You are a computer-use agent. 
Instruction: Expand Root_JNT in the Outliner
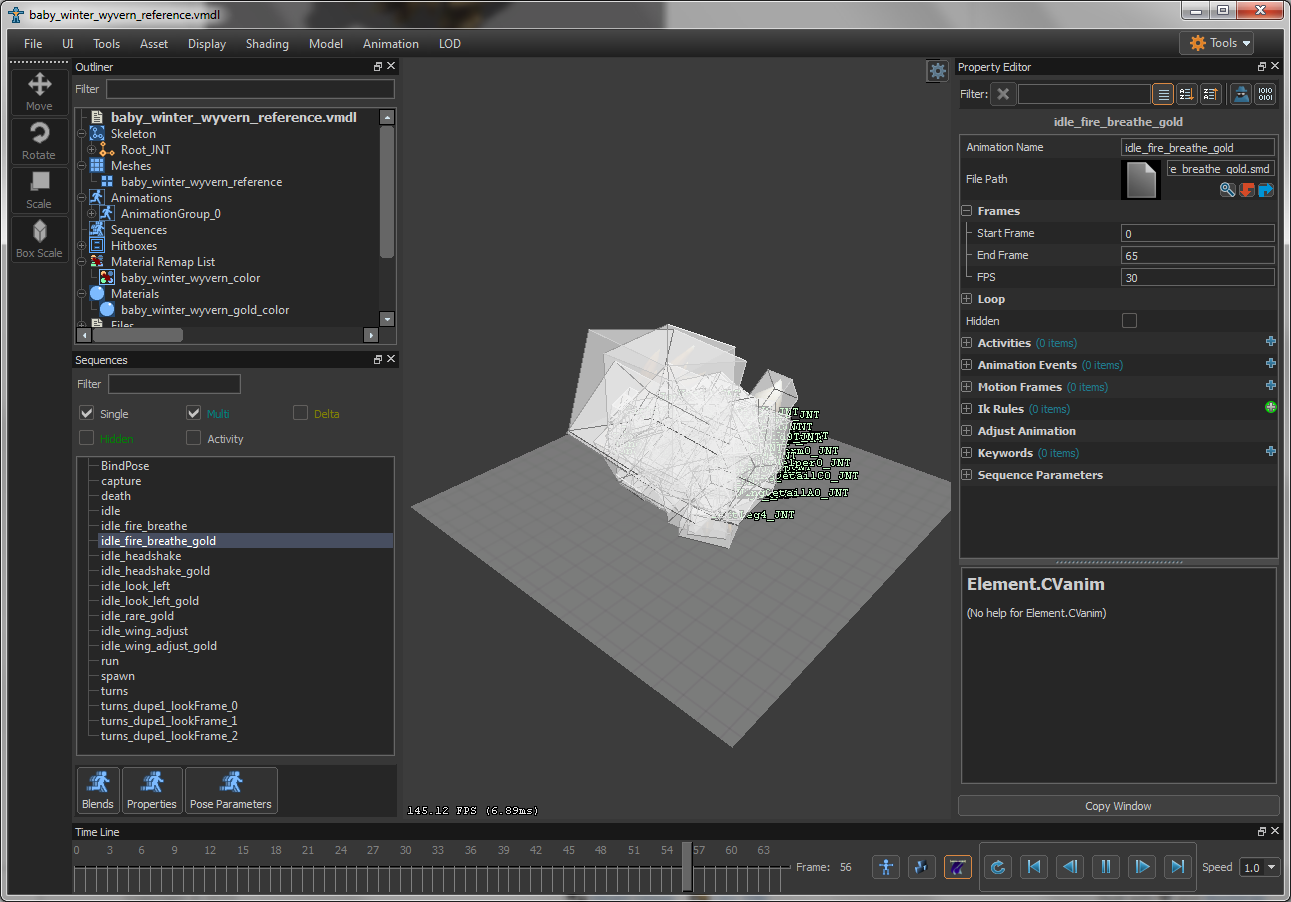pos(91,150)
